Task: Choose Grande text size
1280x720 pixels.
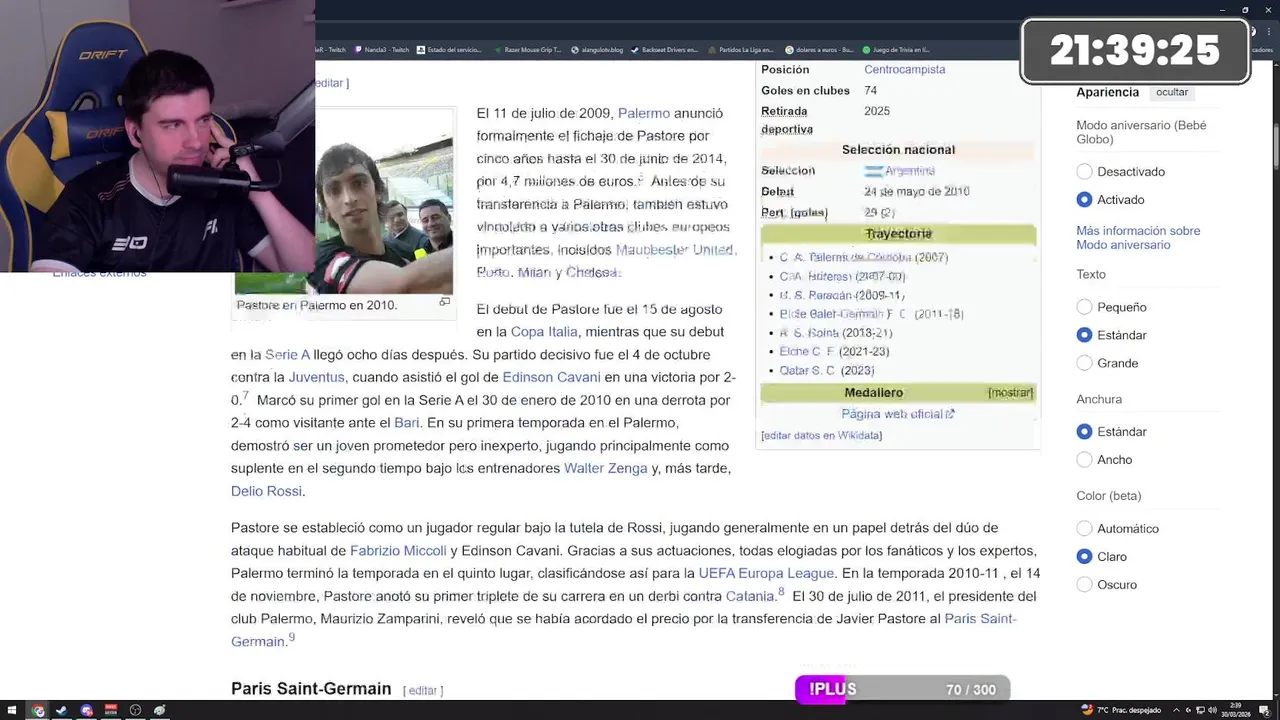Action: coord(1084,363)
